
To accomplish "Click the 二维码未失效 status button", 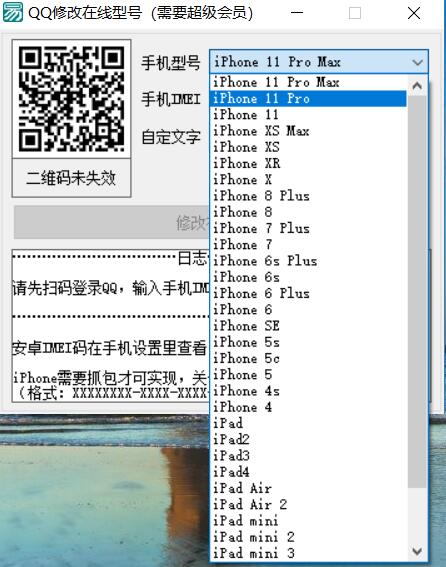I will point(71,178).
